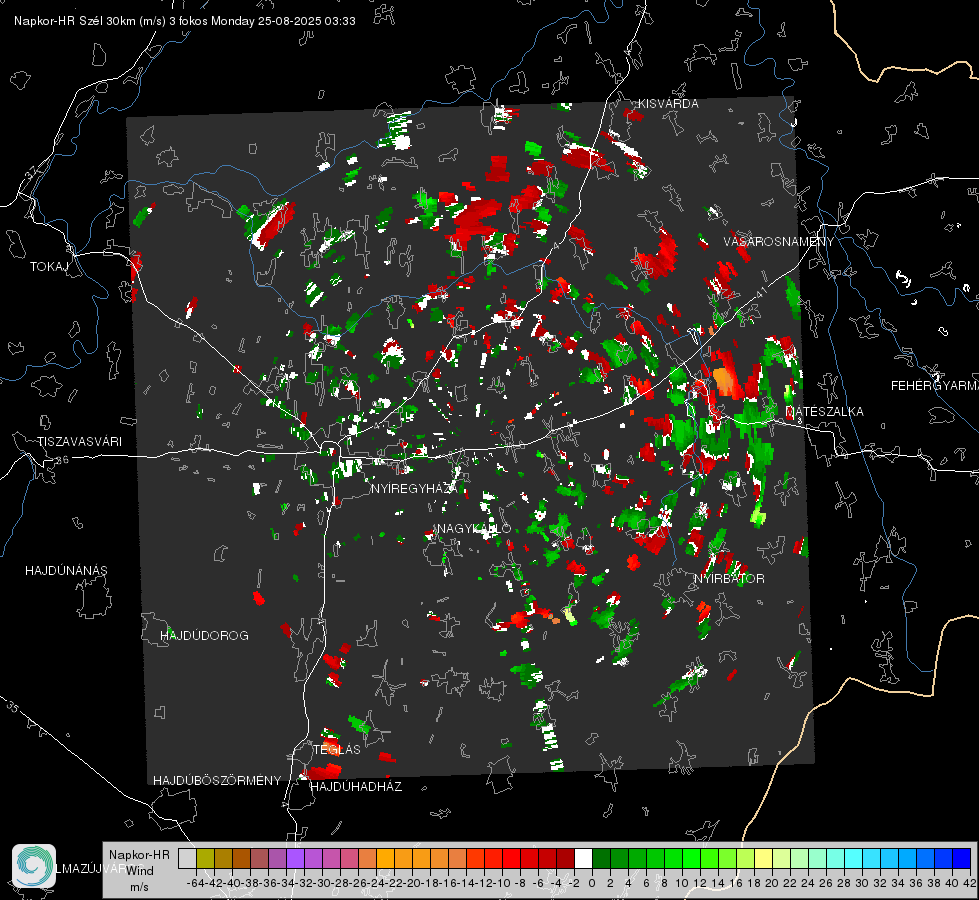
Task: Click the HAJDÚNÁNÁS town label
Action: tap(66, 571)
